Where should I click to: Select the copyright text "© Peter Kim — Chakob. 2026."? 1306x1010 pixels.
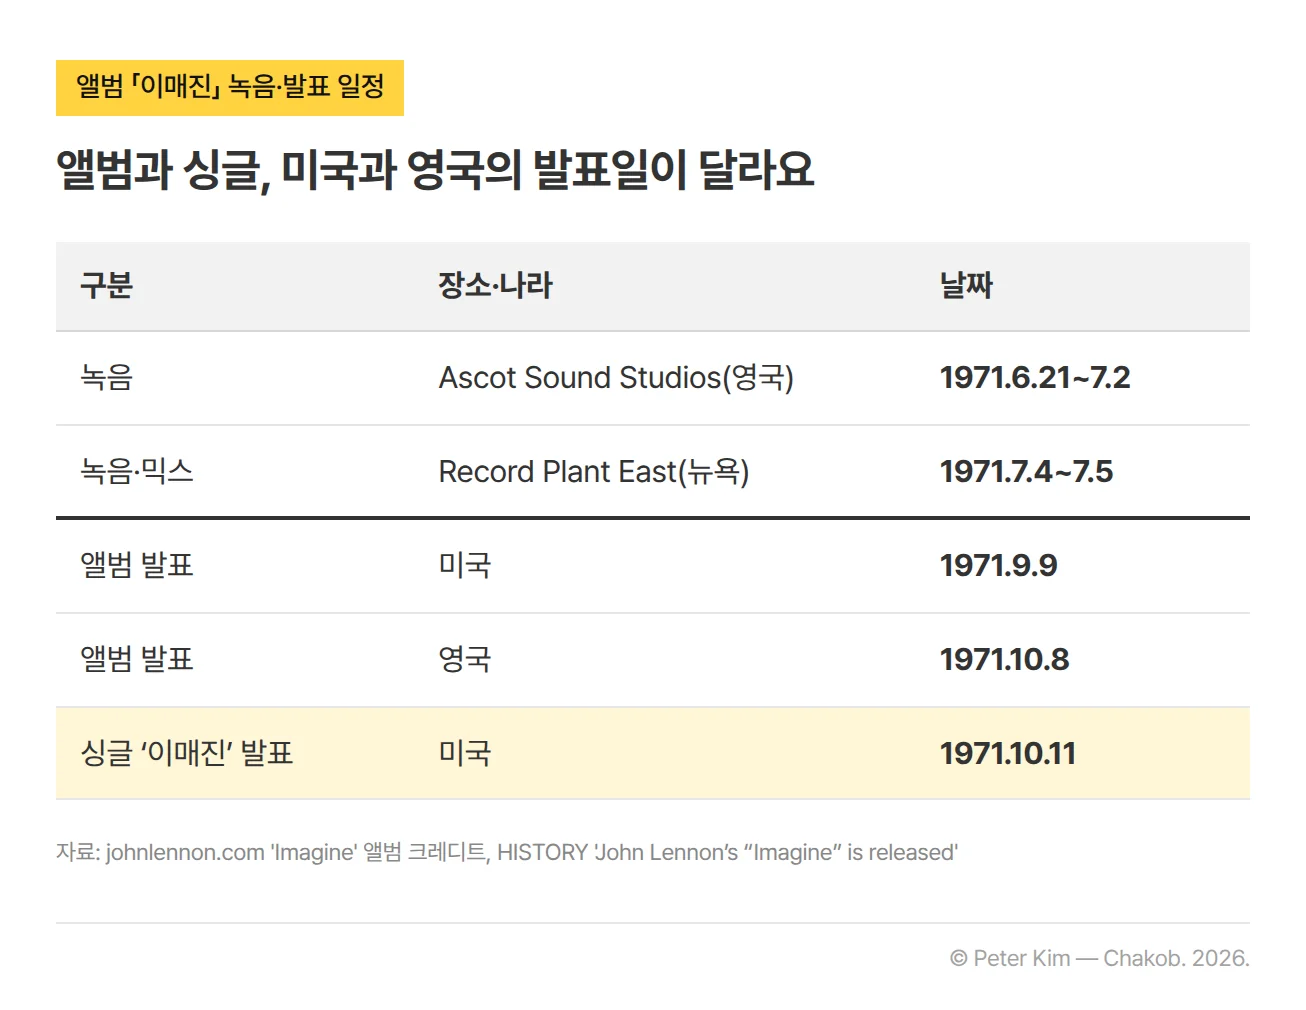[1100, 958]
